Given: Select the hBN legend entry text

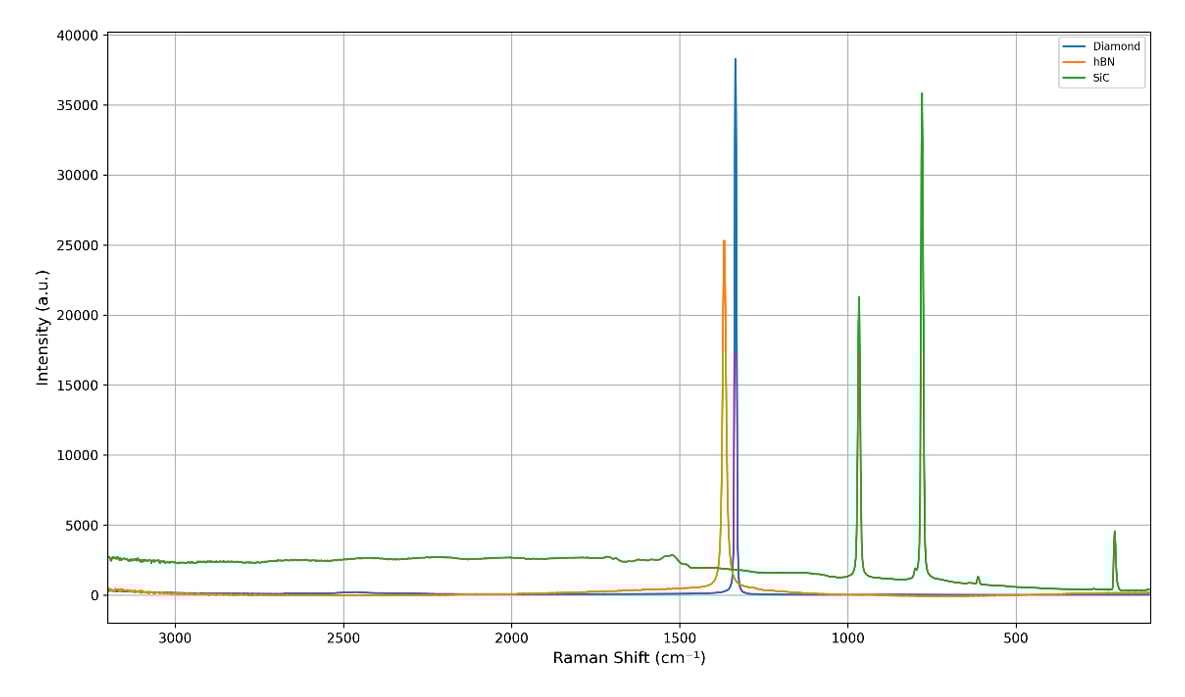Looking at the screenshot, I should [x=1103, y=62].
